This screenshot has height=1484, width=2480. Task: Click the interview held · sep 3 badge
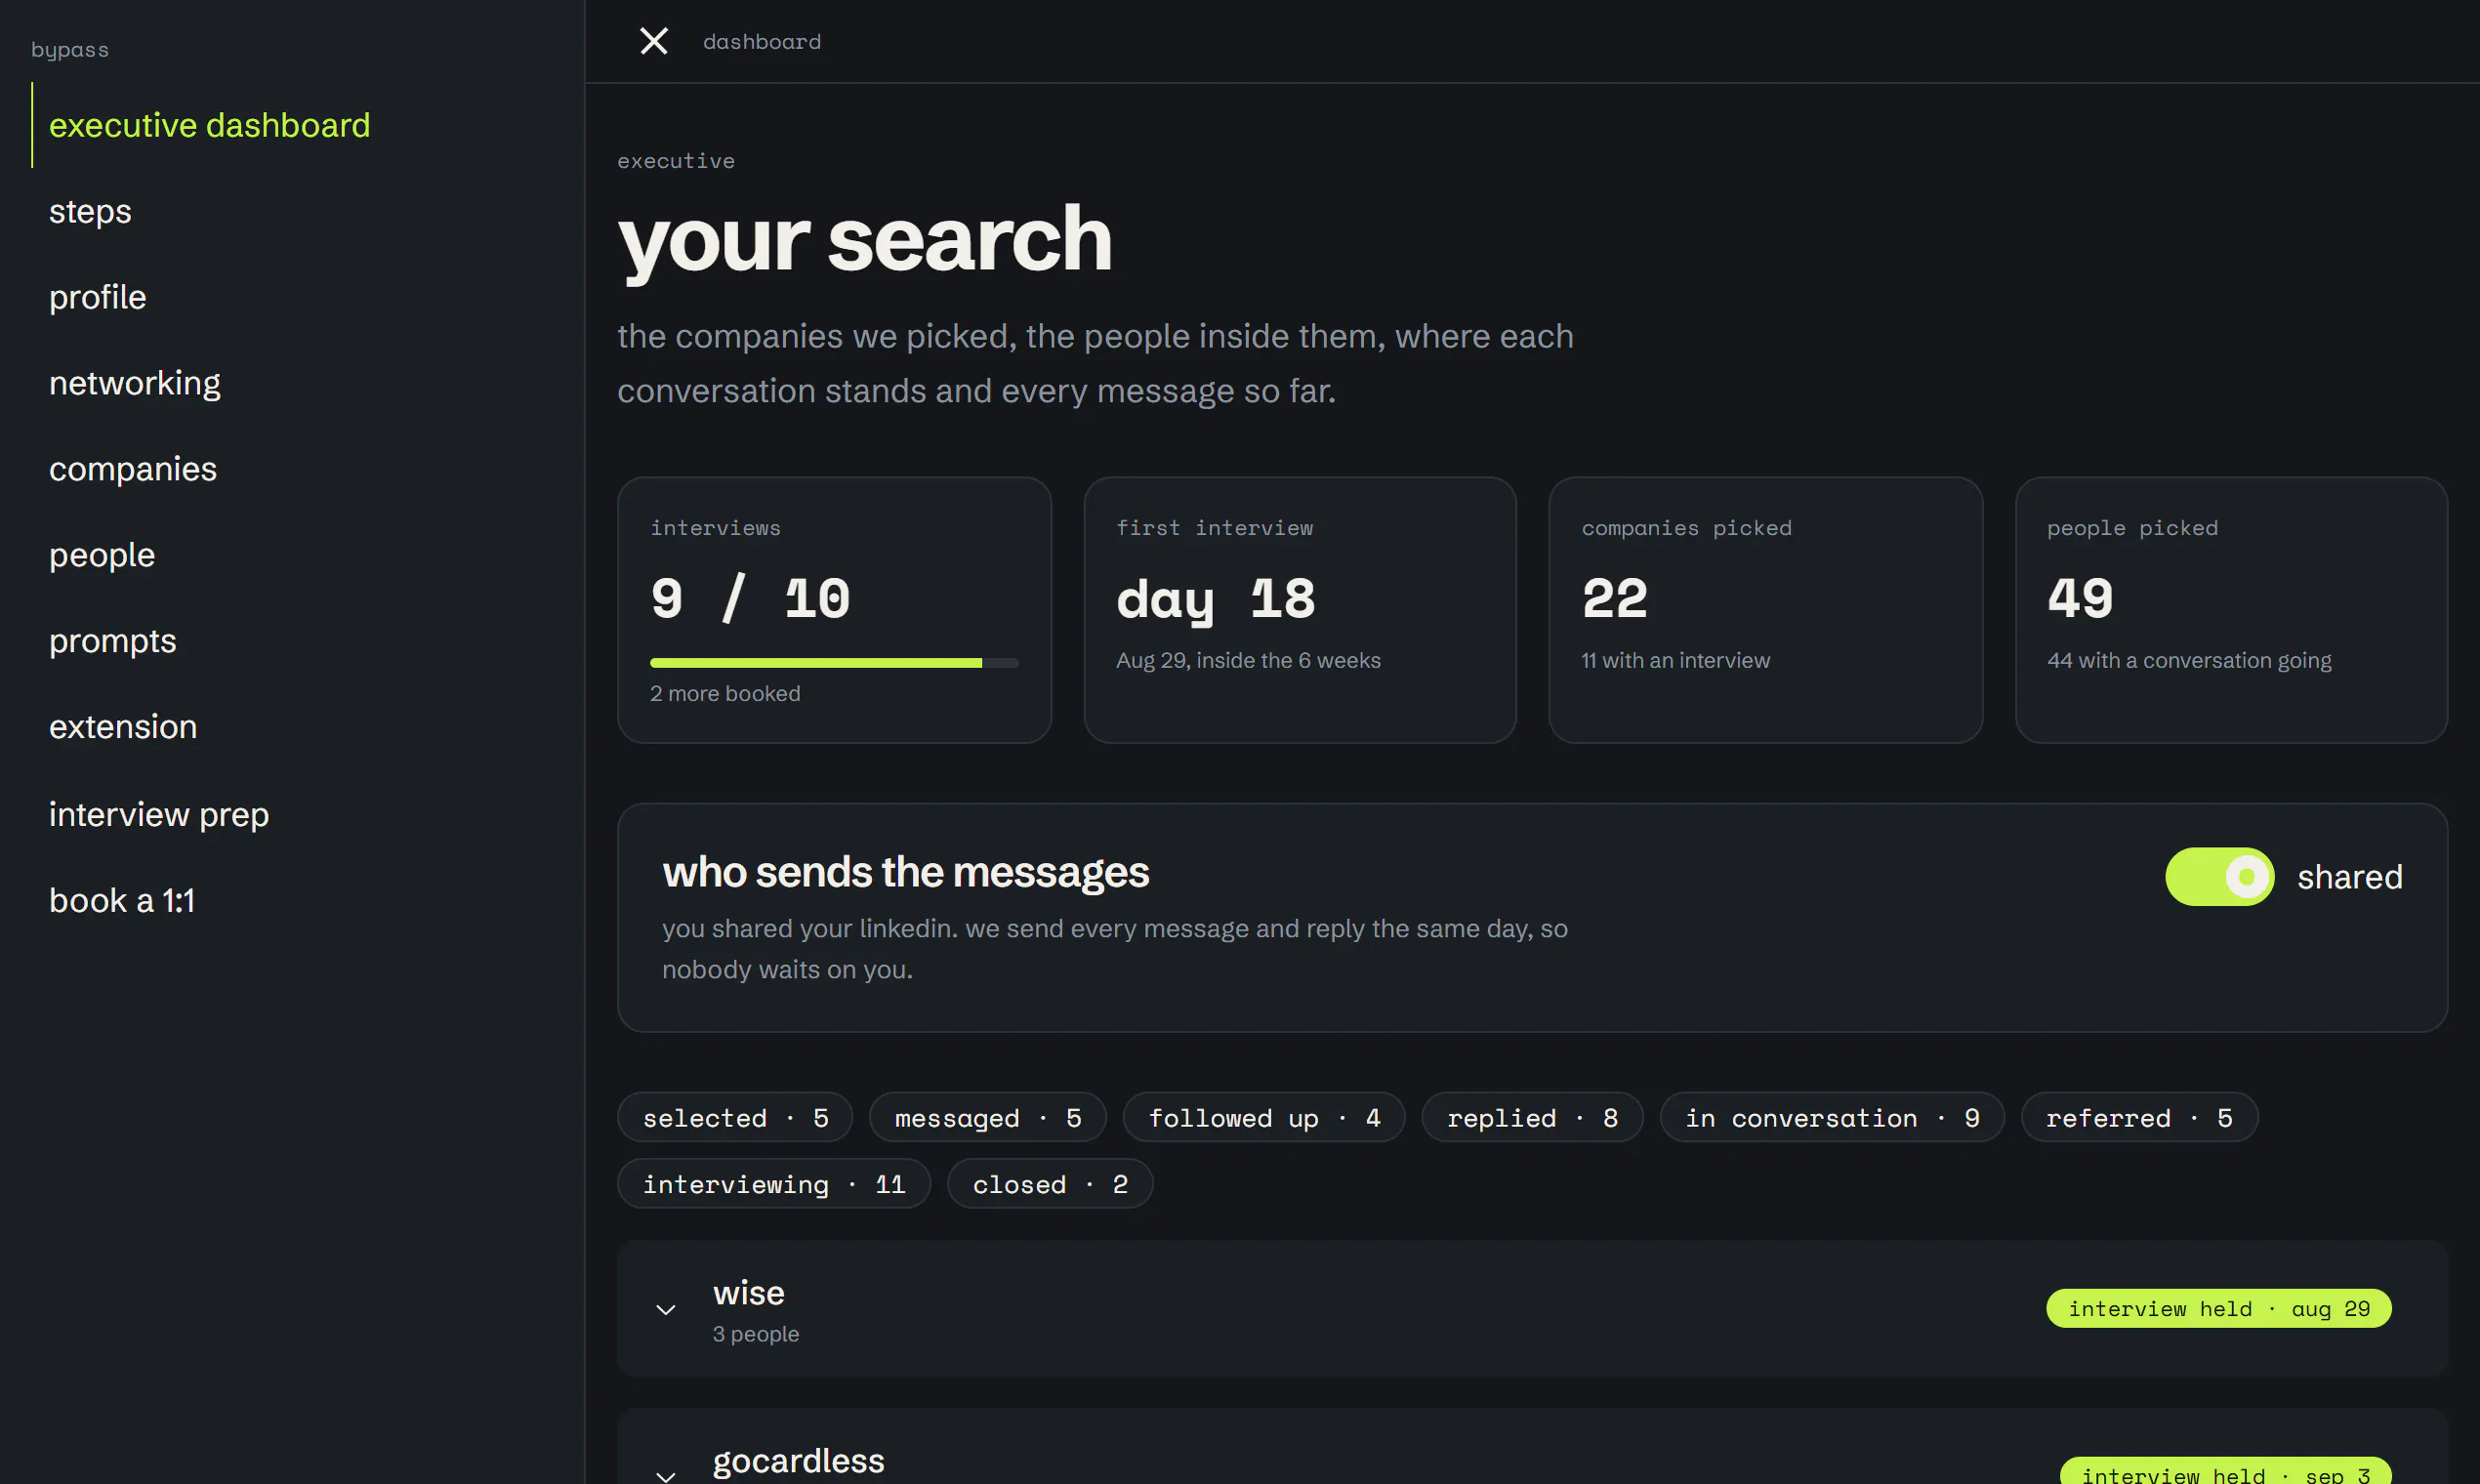pyautogui.click(x=2225, y=1471)
